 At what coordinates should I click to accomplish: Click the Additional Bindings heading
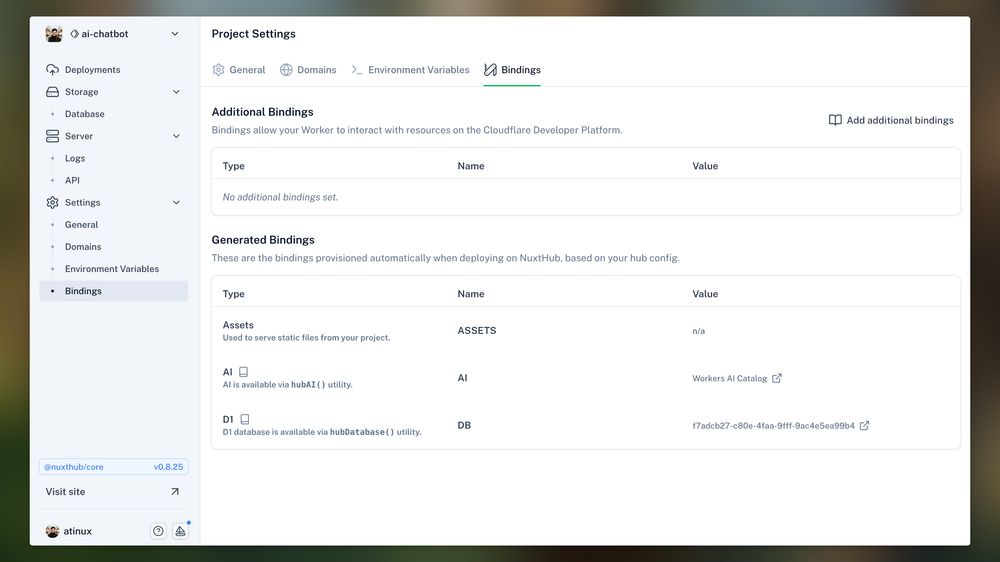point(262,112)
